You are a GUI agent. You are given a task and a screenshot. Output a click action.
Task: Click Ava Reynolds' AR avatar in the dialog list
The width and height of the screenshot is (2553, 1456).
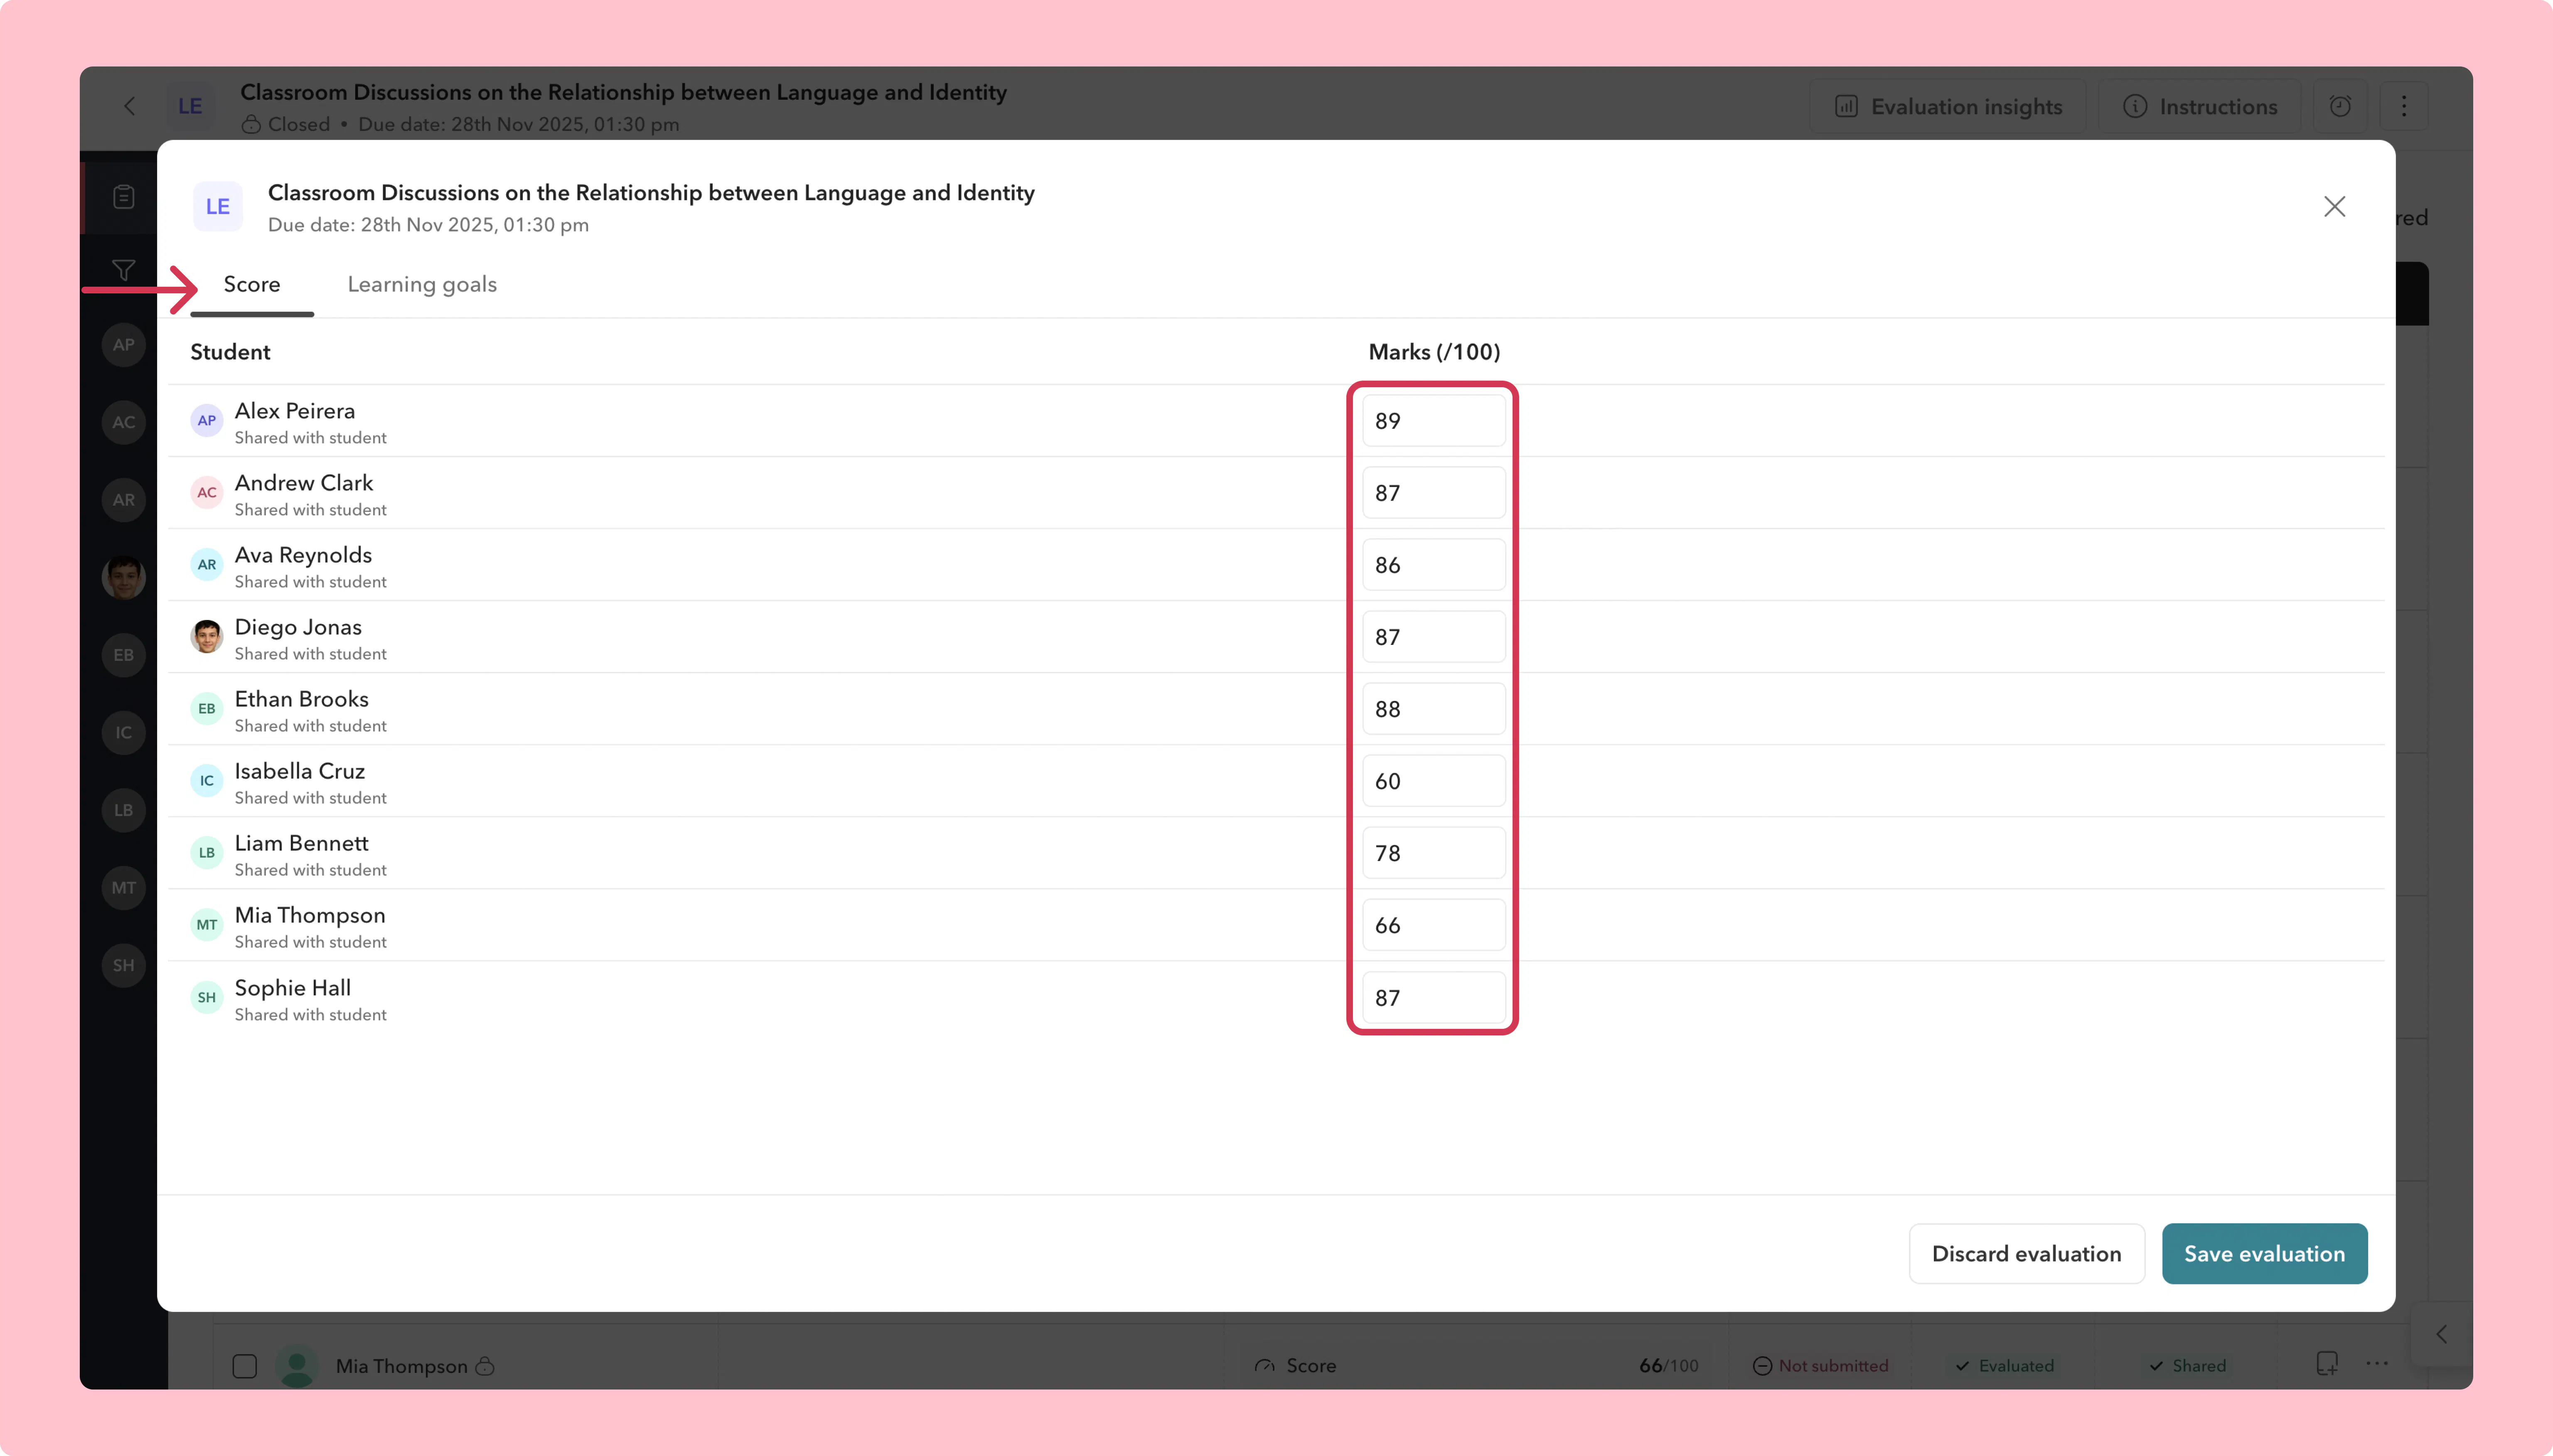pos(207,565)
